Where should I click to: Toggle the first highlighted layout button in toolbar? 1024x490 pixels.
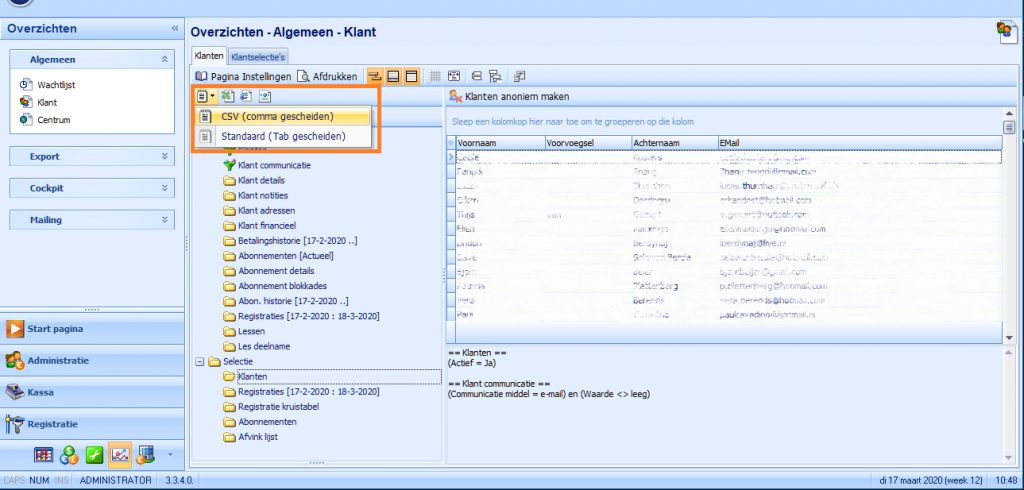pyautogui.click(x=375, y=76)
